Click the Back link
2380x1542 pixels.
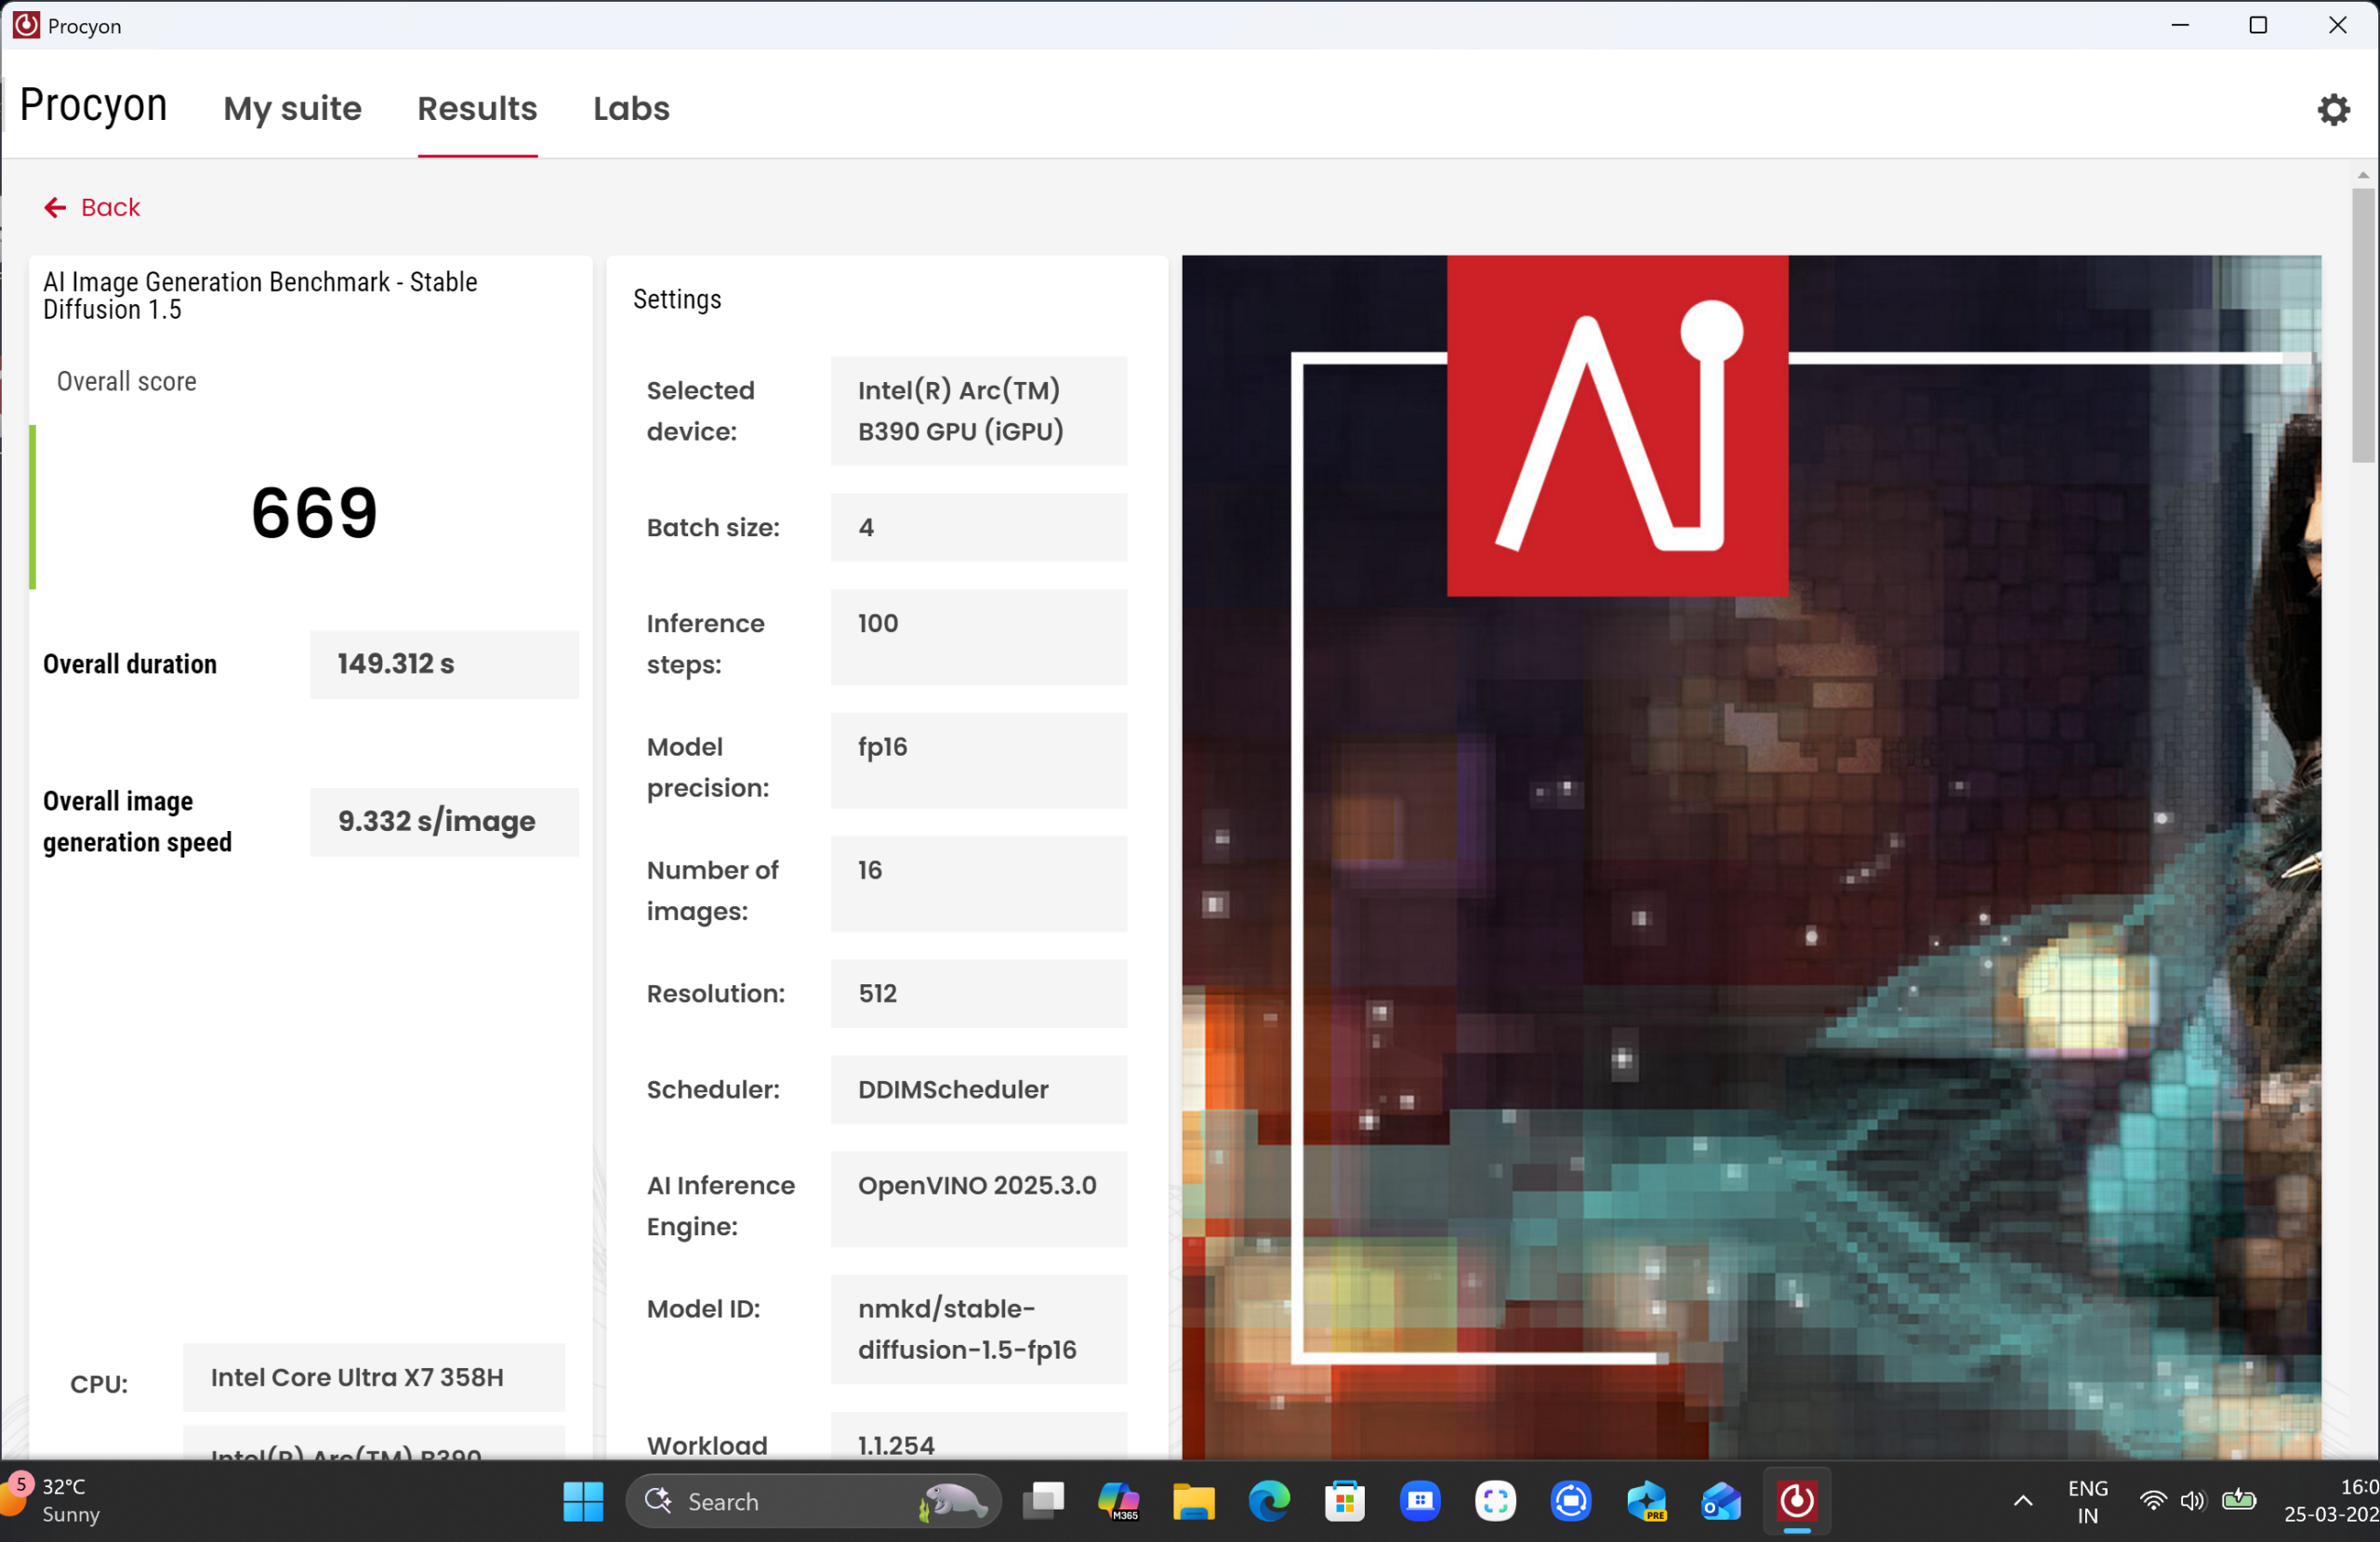pyautogui.click(x=110, y=207)
